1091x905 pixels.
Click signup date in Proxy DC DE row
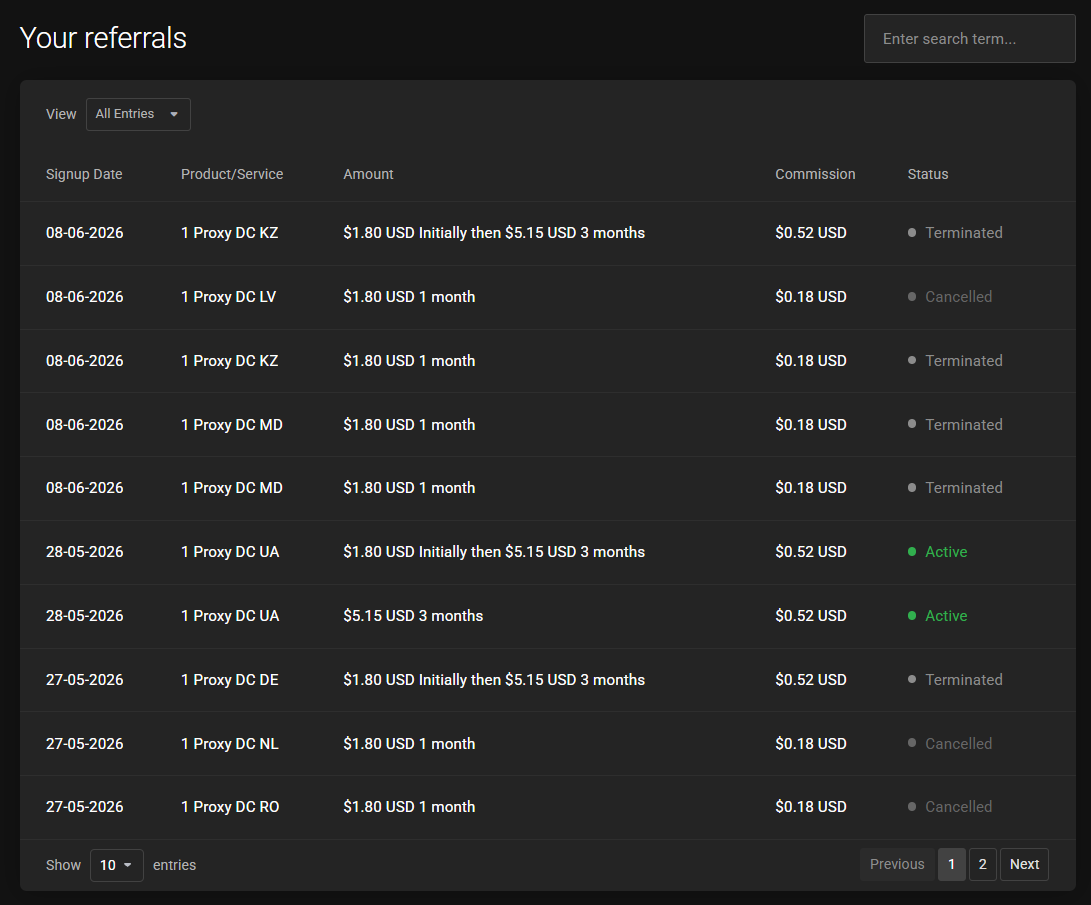[84, 680]
